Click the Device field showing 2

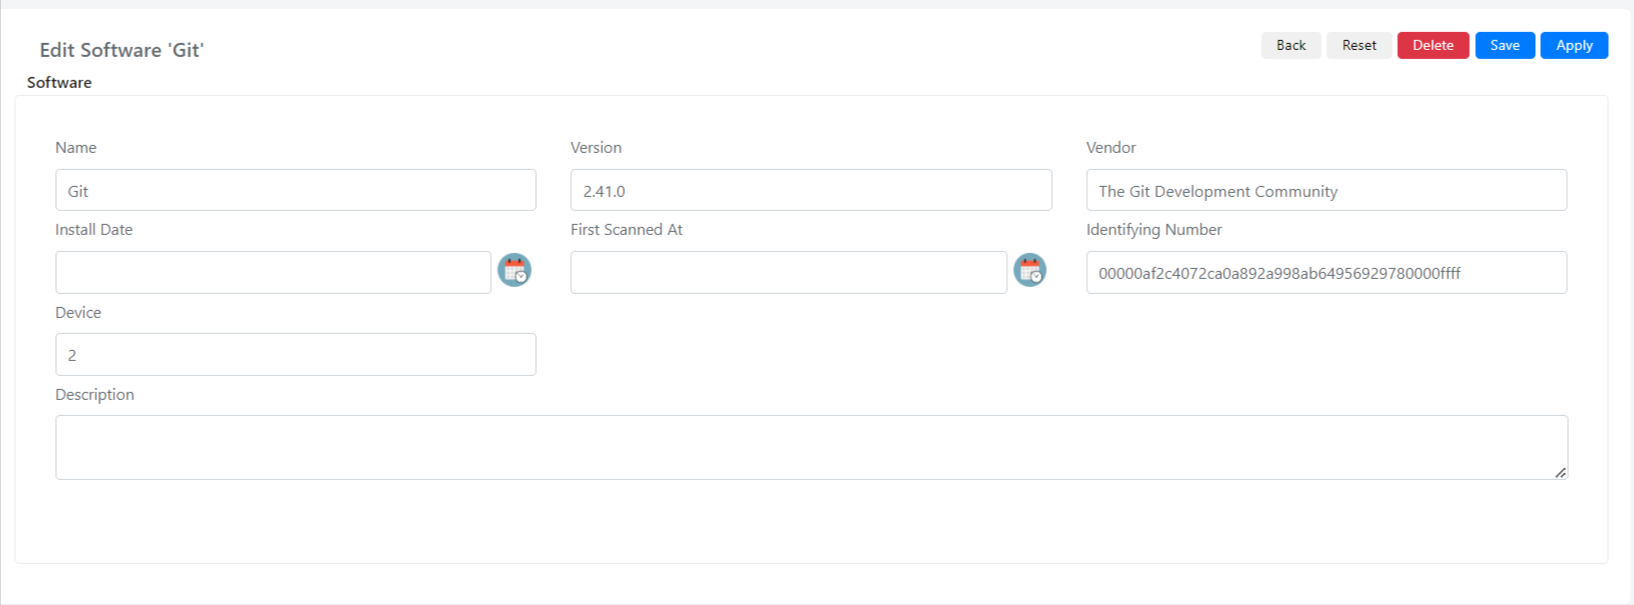pyautogui.click(x=296, y=354)
